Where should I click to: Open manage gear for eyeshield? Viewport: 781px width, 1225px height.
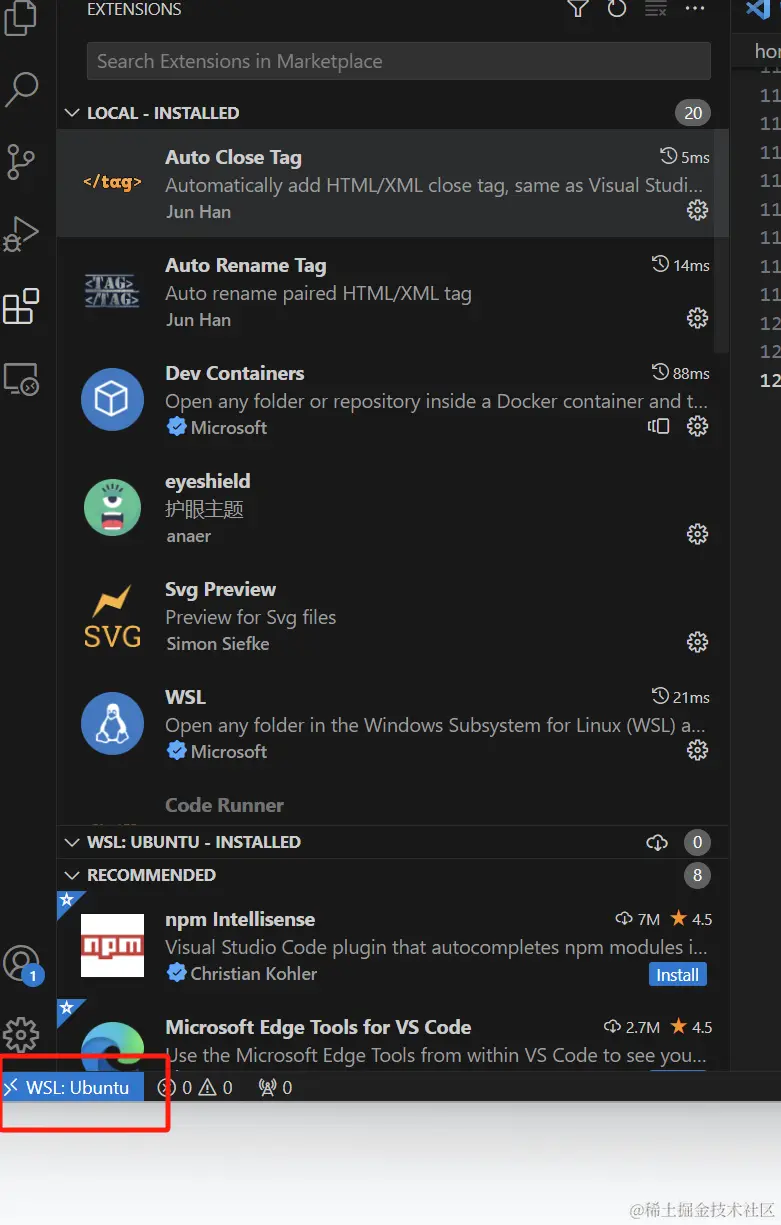click(x=698, y=534)
